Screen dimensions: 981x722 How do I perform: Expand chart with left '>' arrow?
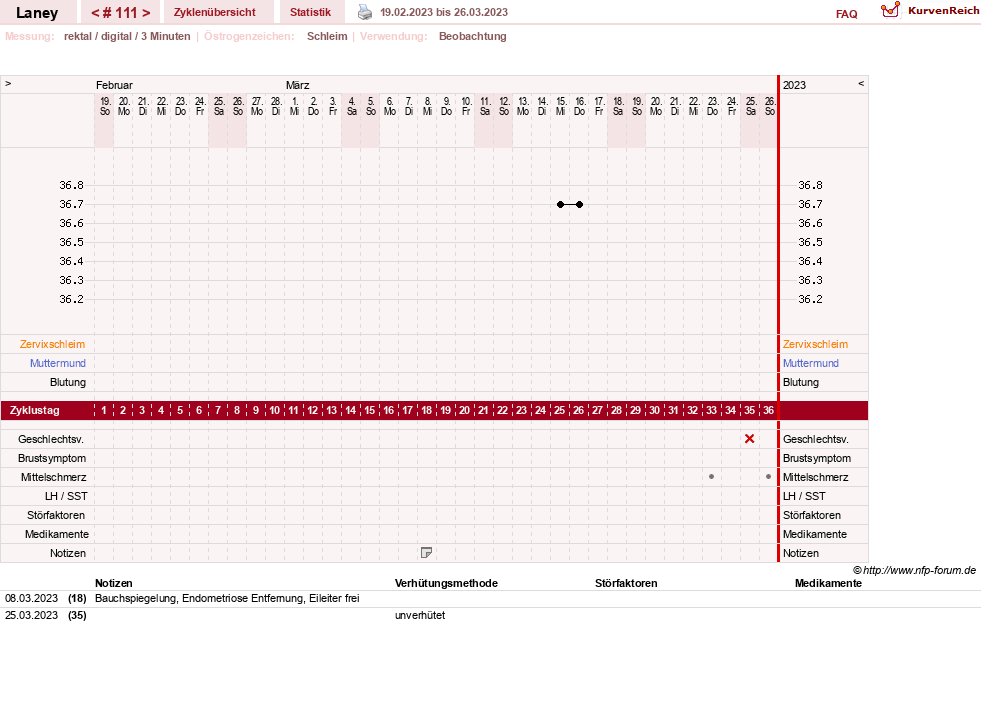(x=8, y=83)
